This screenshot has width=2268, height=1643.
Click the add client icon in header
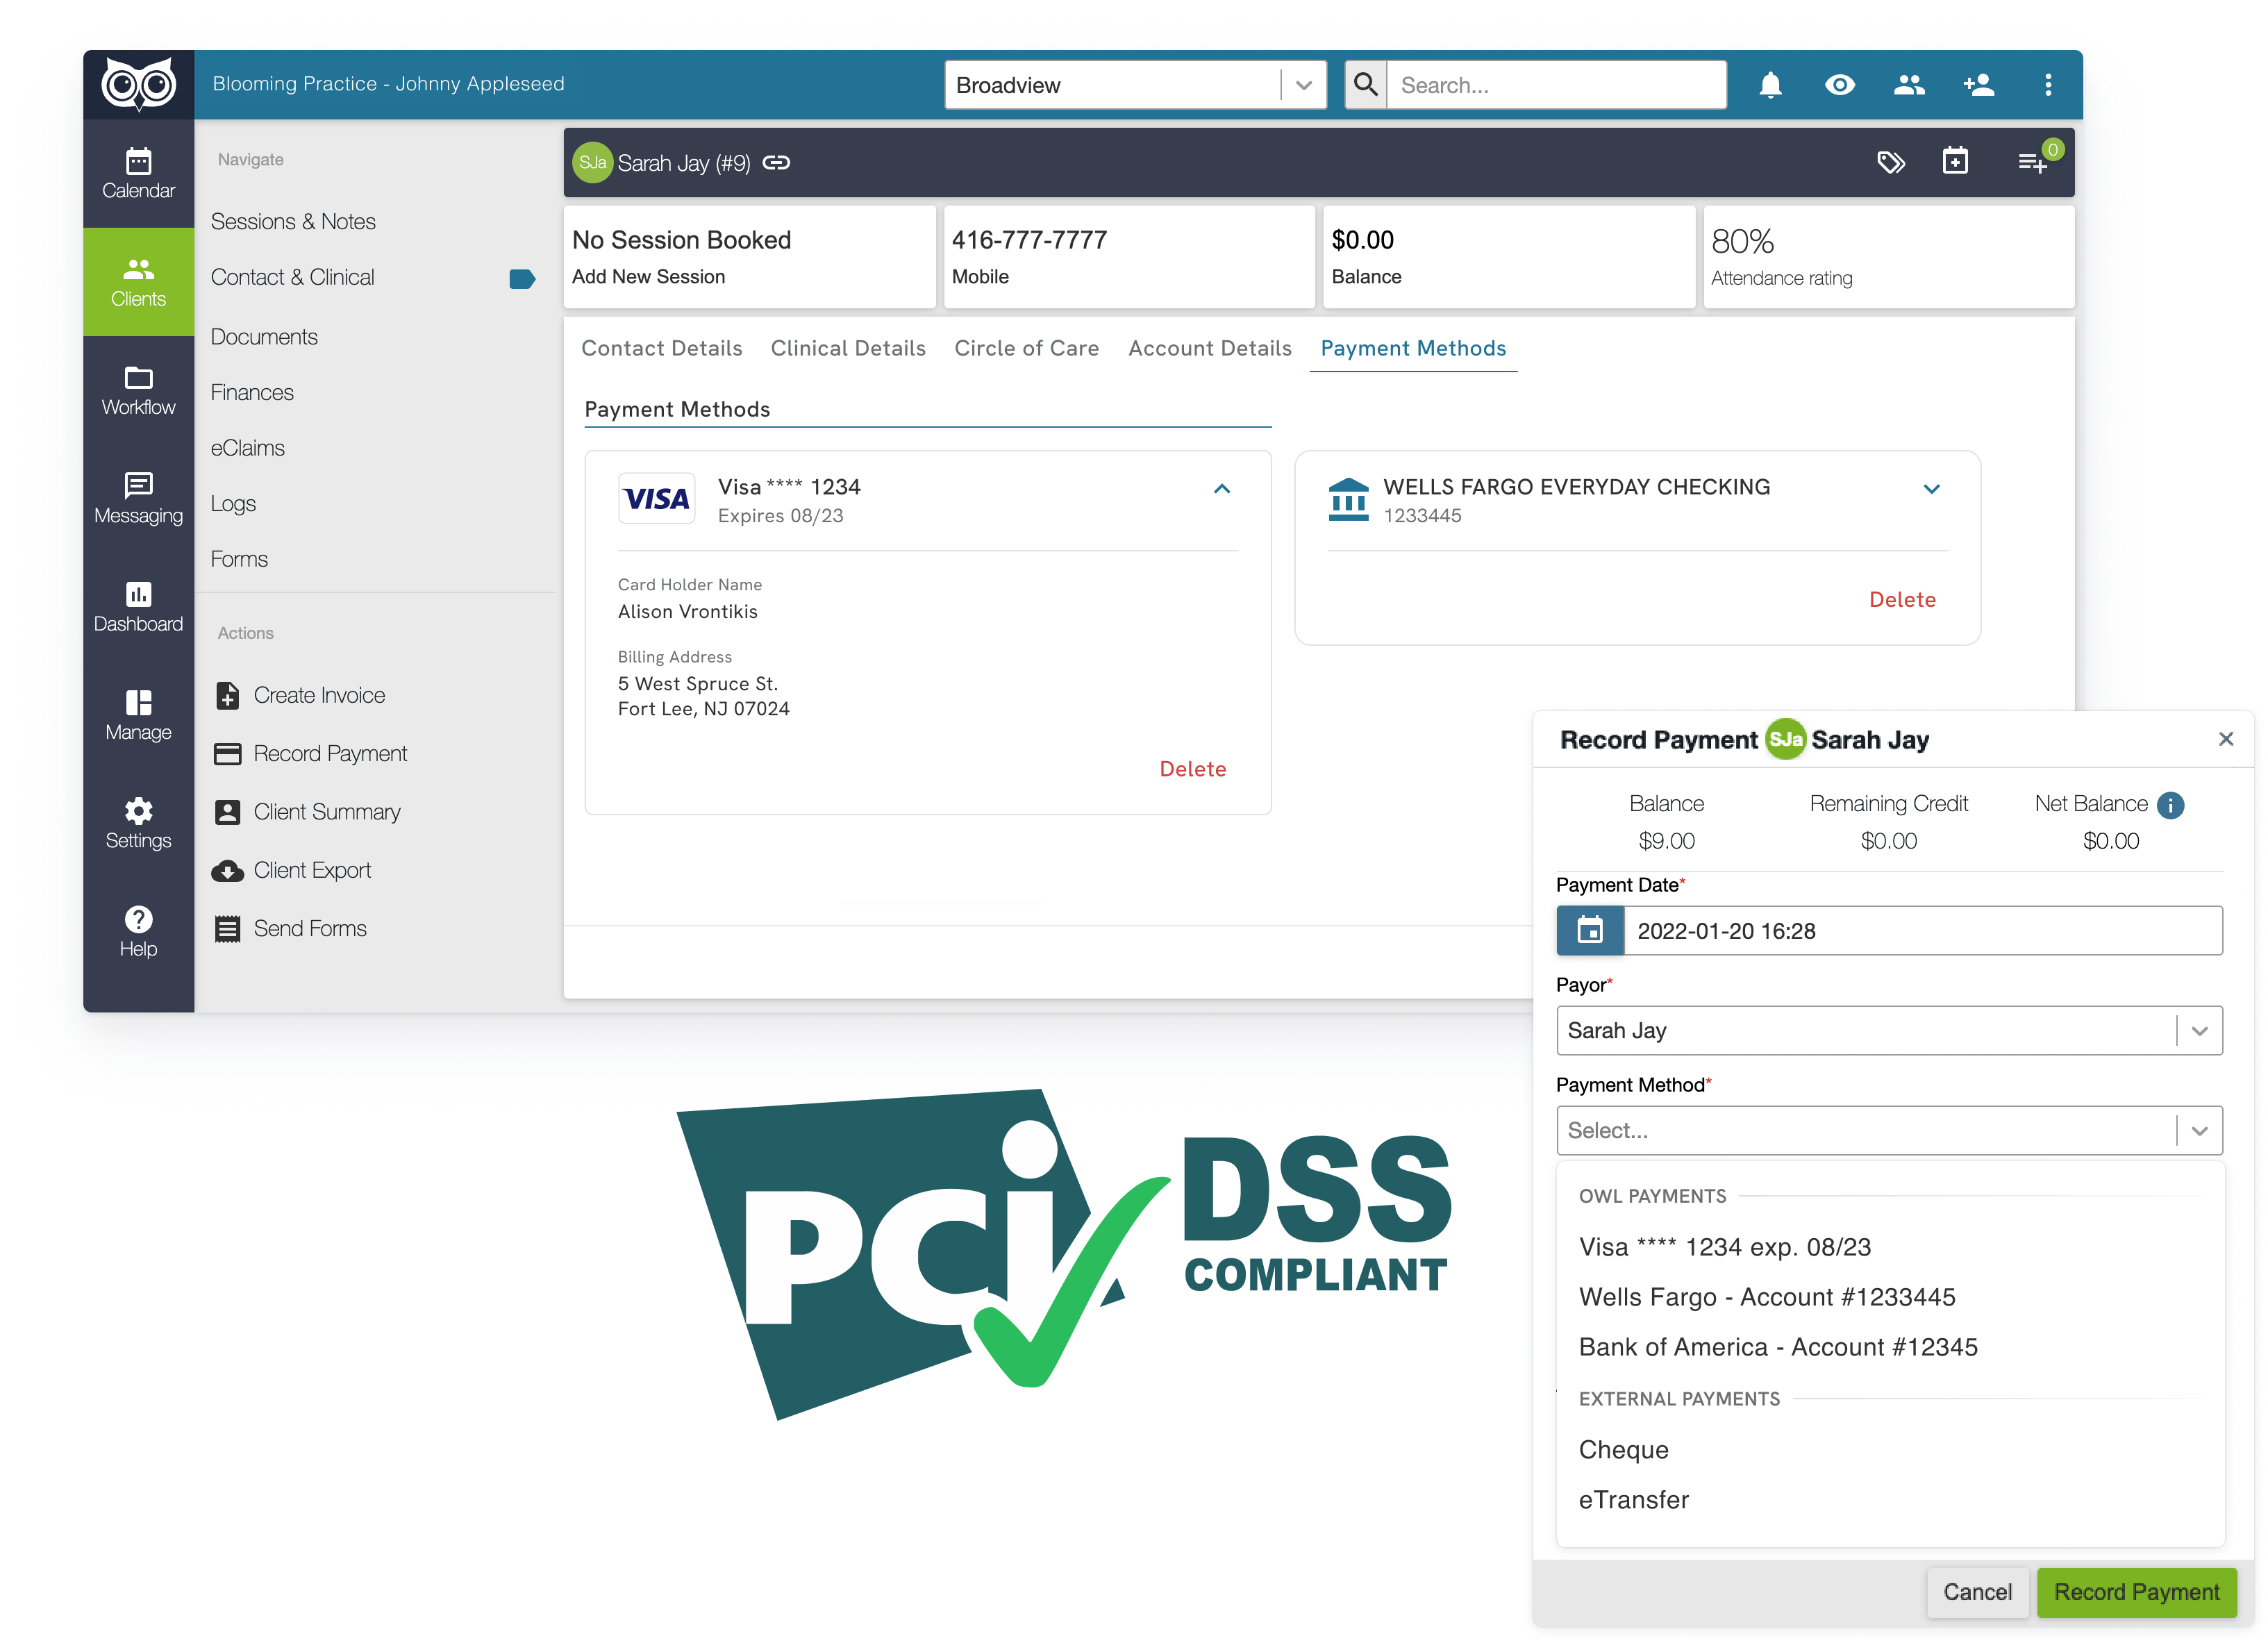pyautogui.click(x=1978, y=85)
